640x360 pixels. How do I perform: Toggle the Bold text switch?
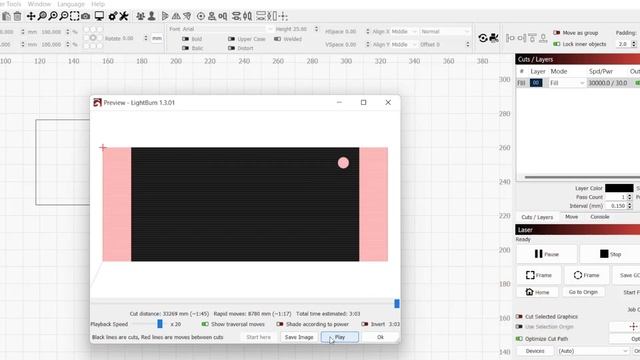tap(185, 39)
